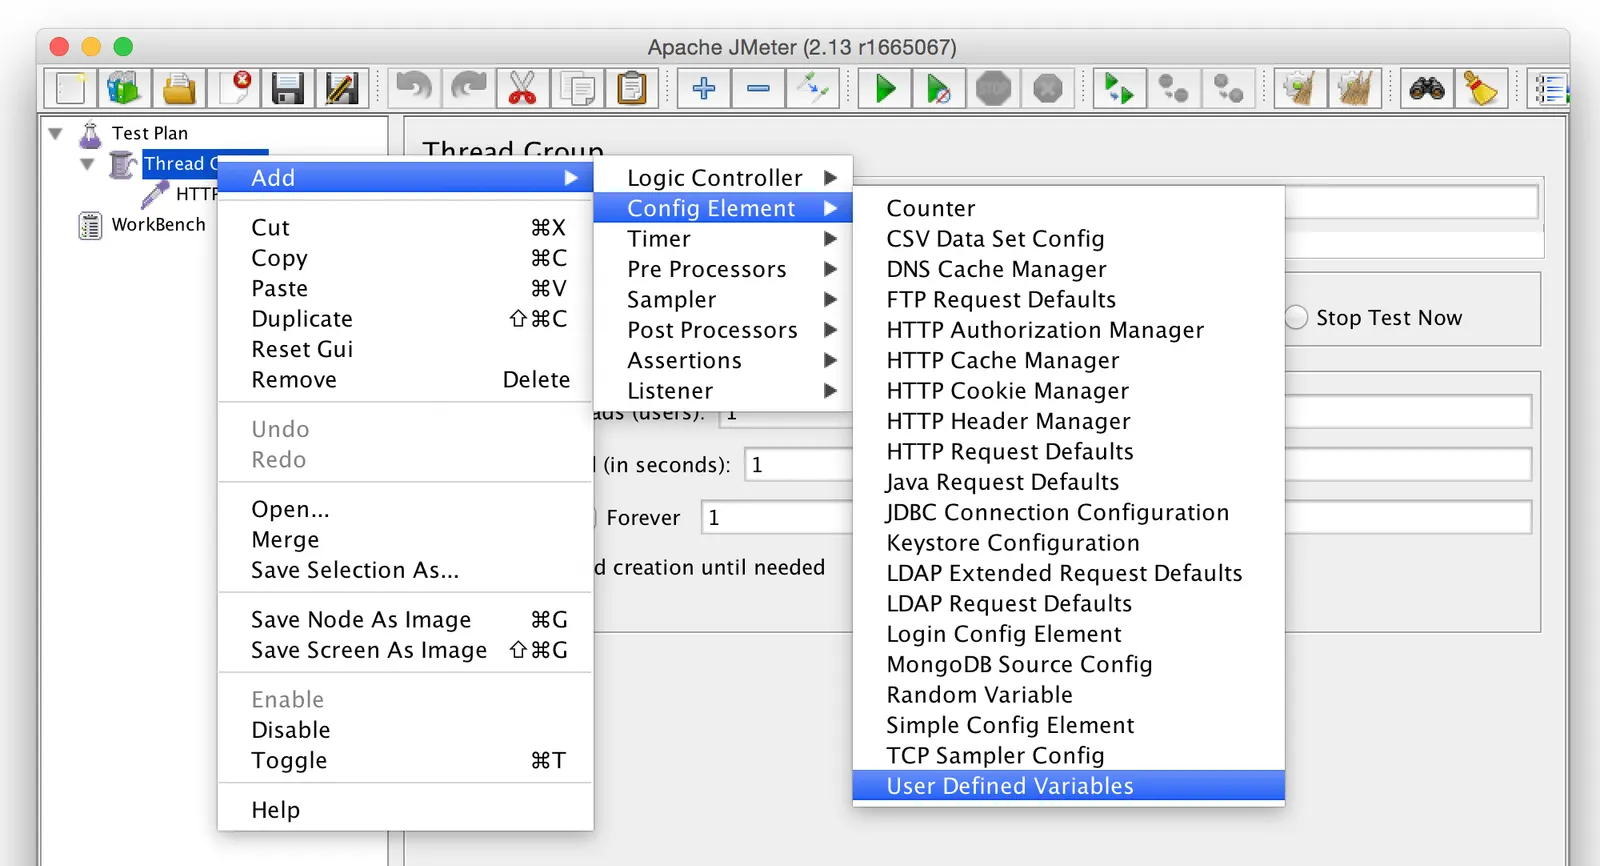Choose Random Variable menu entry
This screenshot has width=1600, height=866.
tap(1068, 695)
